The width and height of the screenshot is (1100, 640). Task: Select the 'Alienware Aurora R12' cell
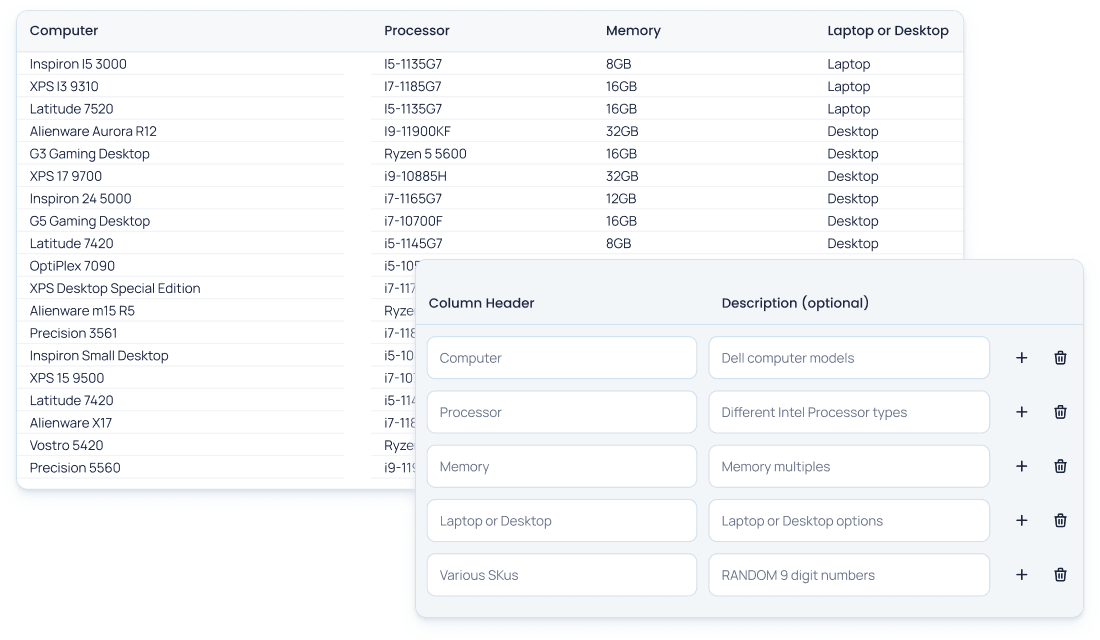point(93,131)
